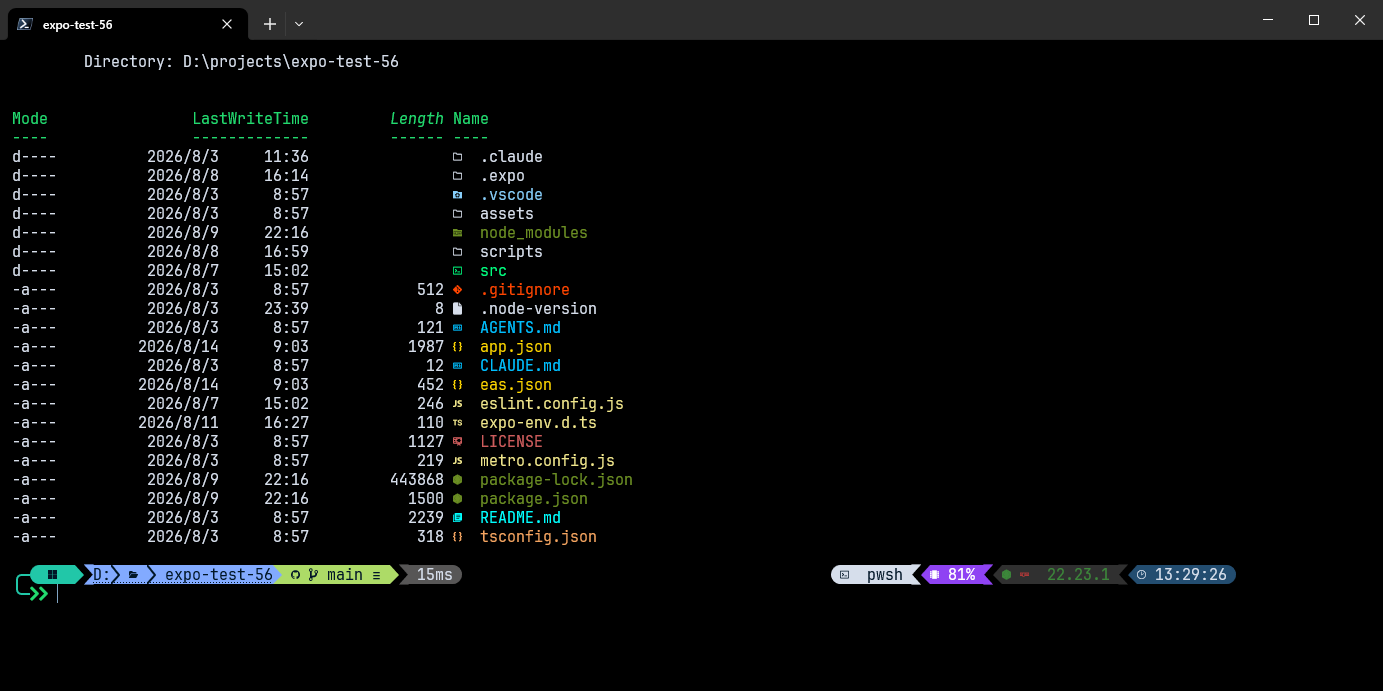Screen dimensions: 1383x691
Task: Open a new terminal tab
Action: coord(269,24)
